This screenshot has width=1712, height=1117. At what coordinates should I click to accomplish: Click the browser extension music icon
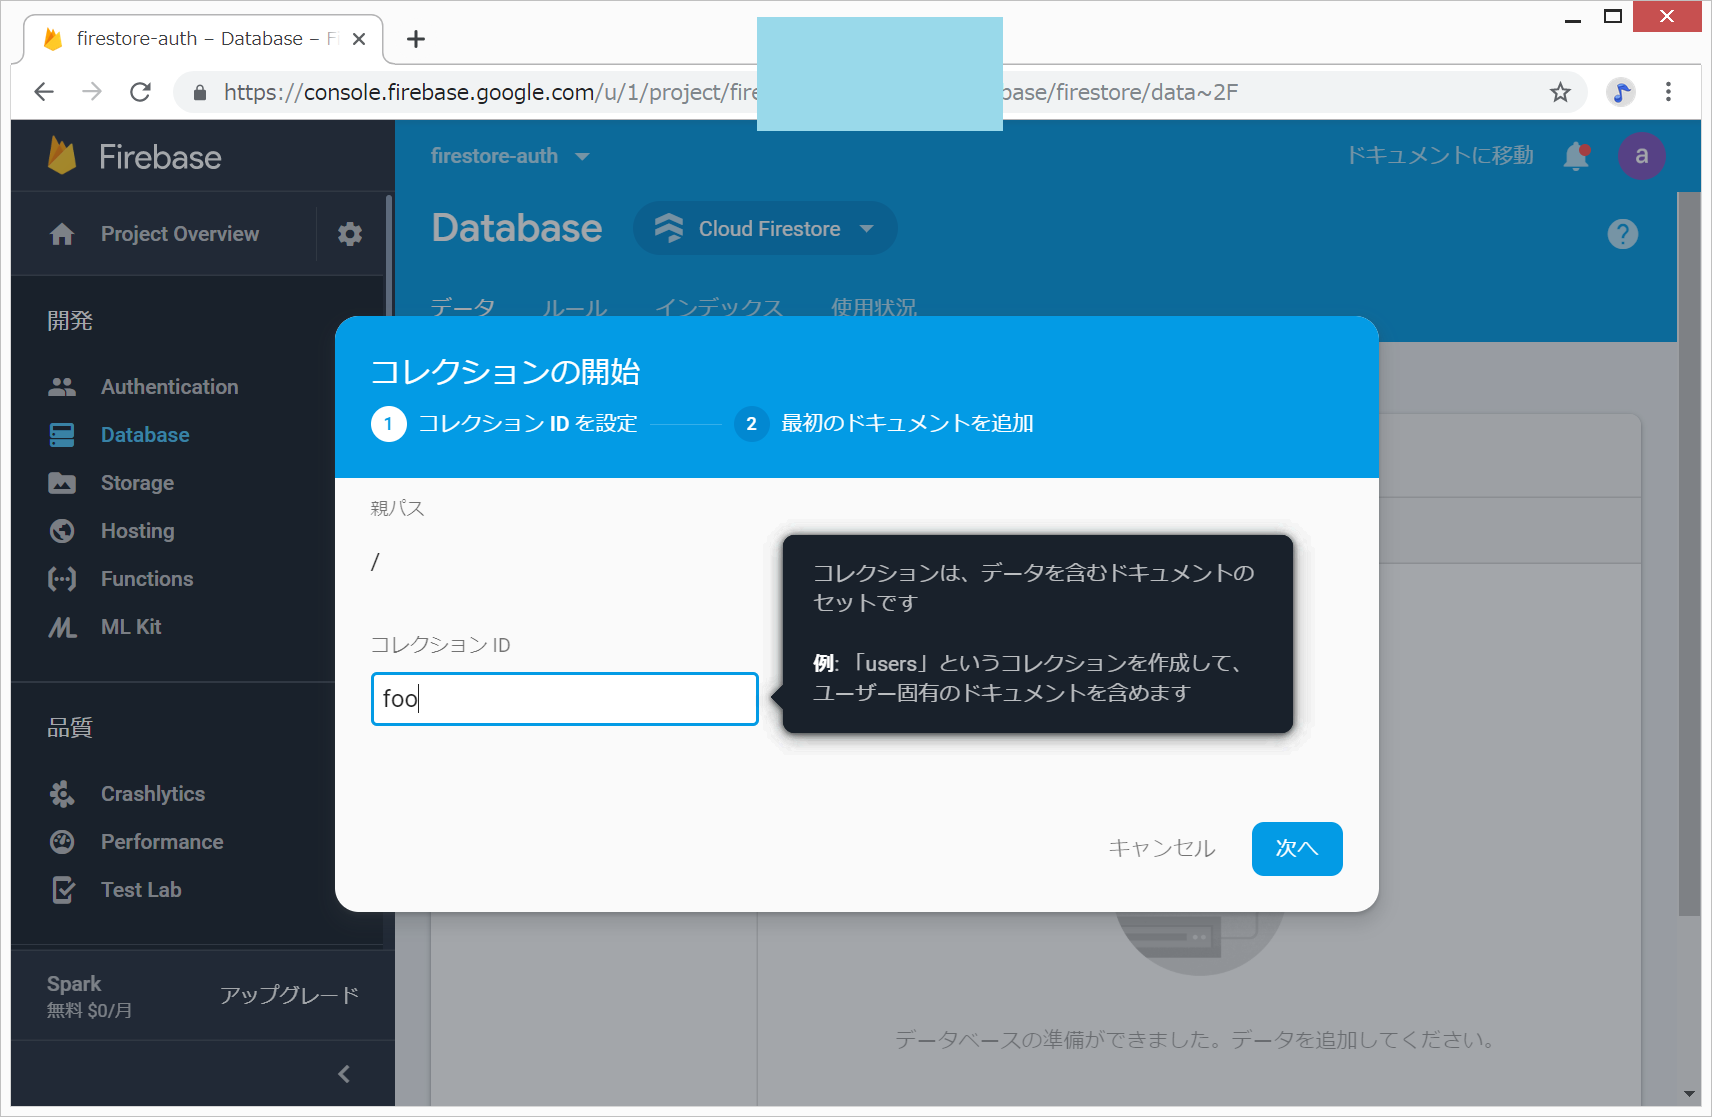(1620, 92)
